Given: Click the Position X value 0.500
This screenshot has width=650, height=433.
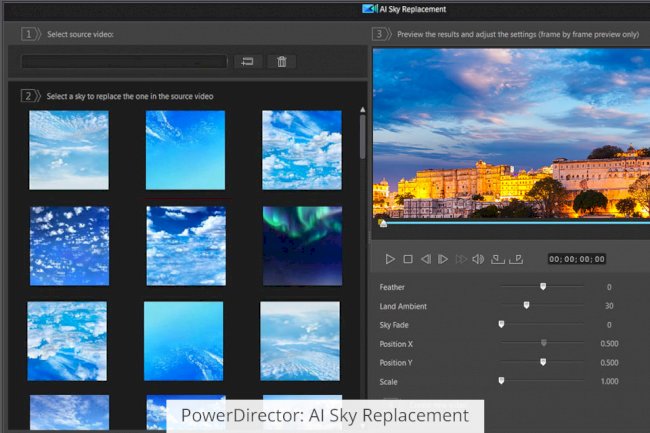Looking at the screenshot, I should (x=609, y=343).
